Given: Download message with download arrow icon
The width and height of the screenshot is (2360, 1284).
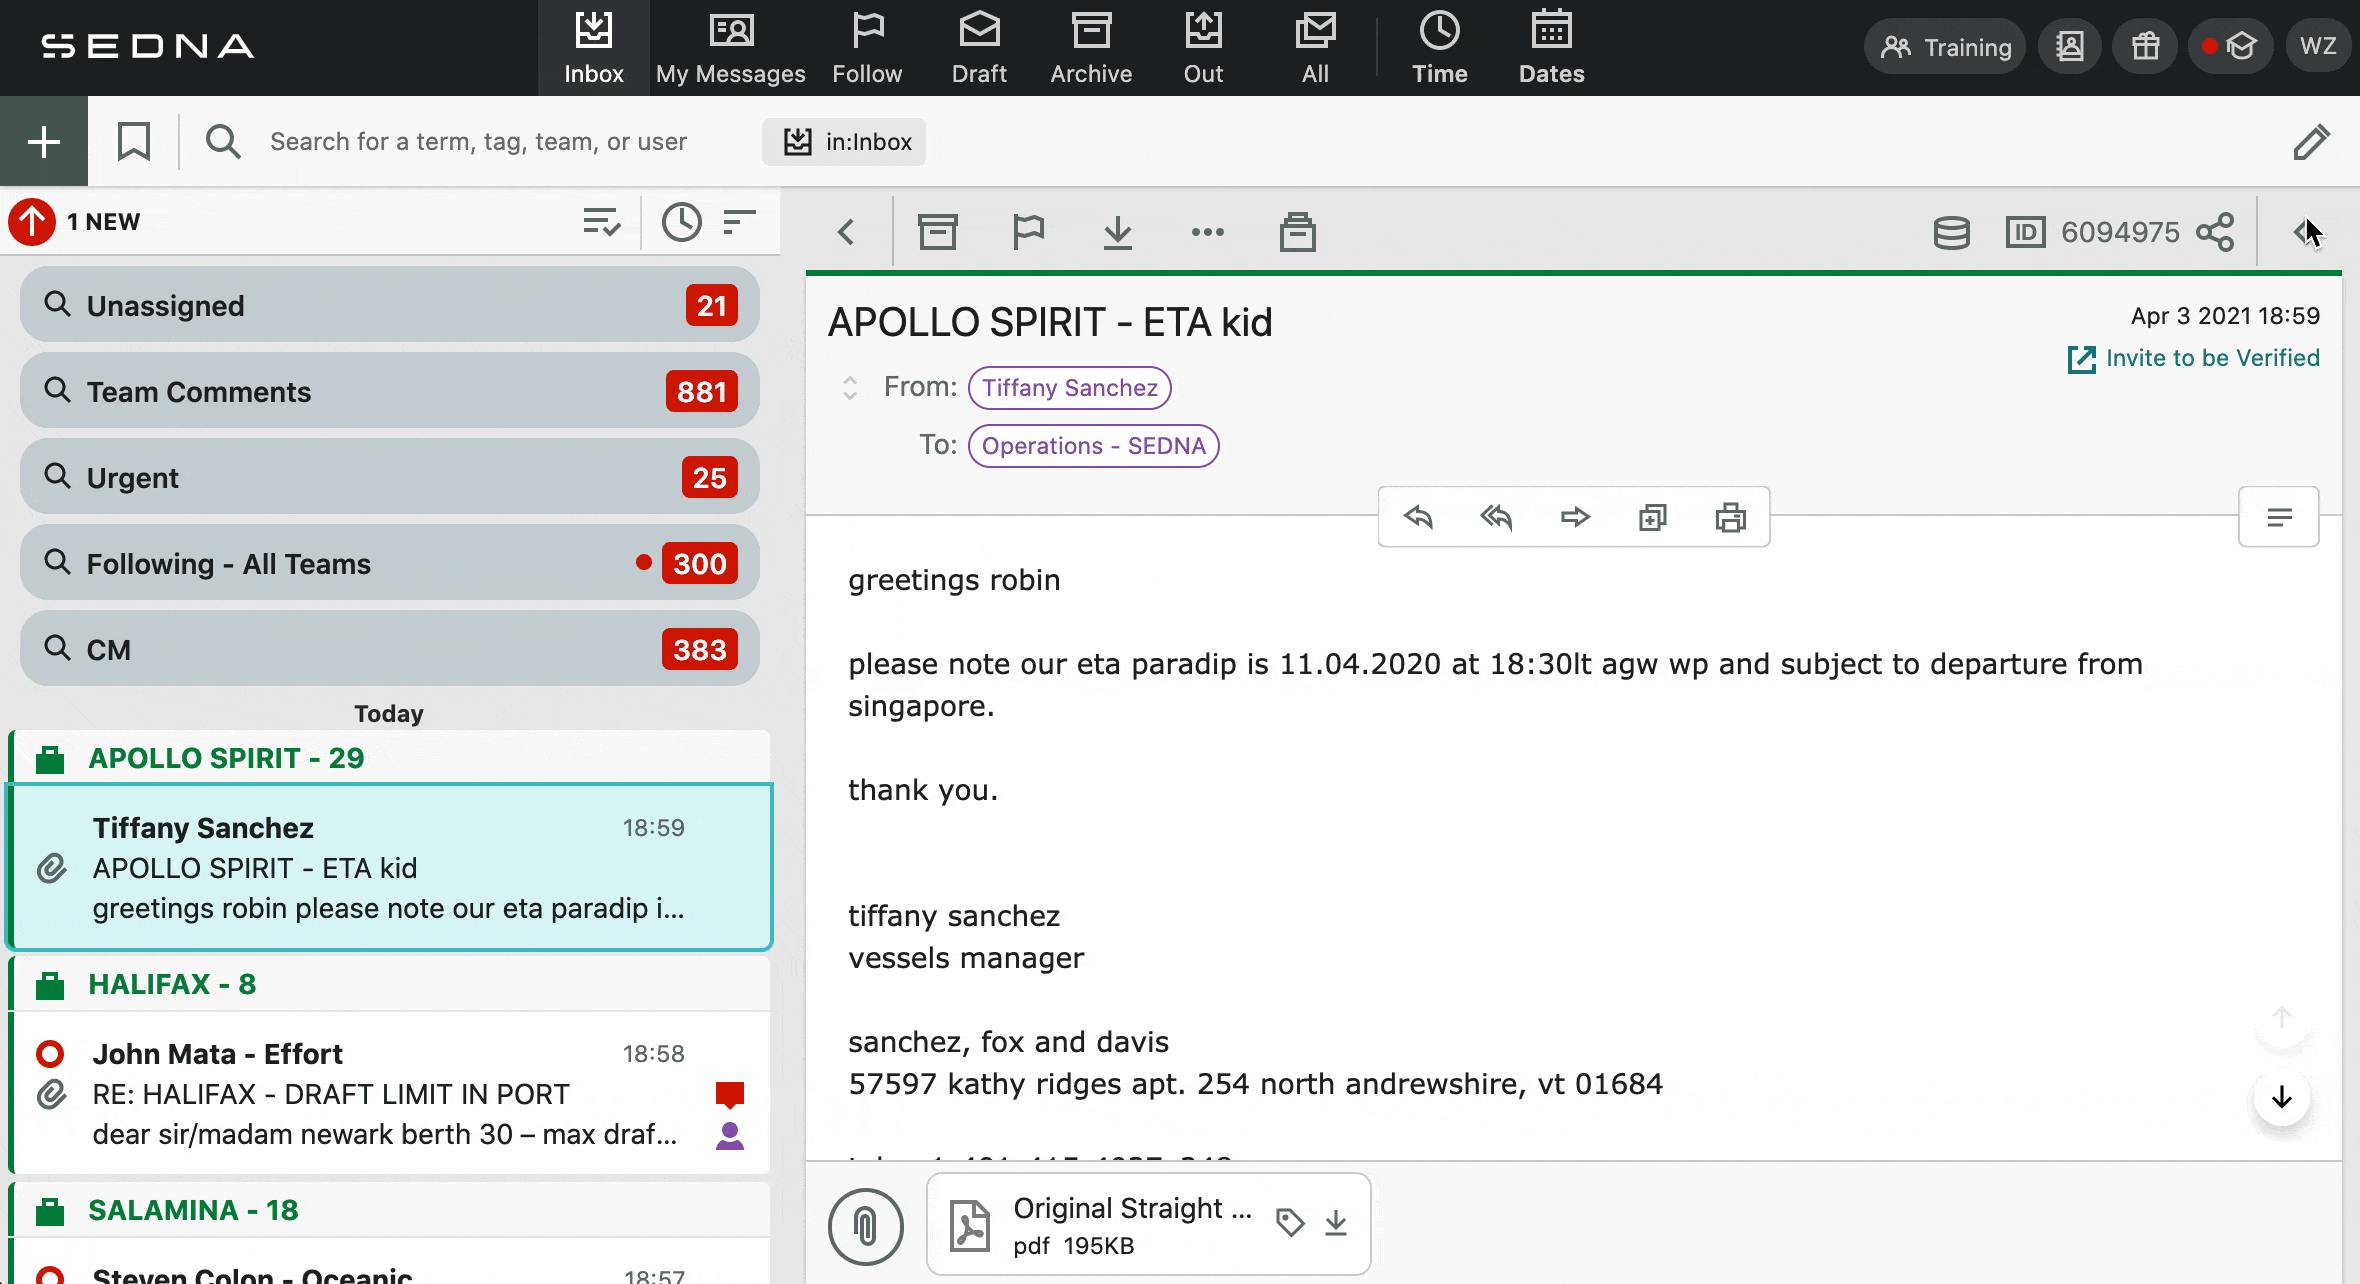Looking at the screenshot, I should [x=1117, y=232].
